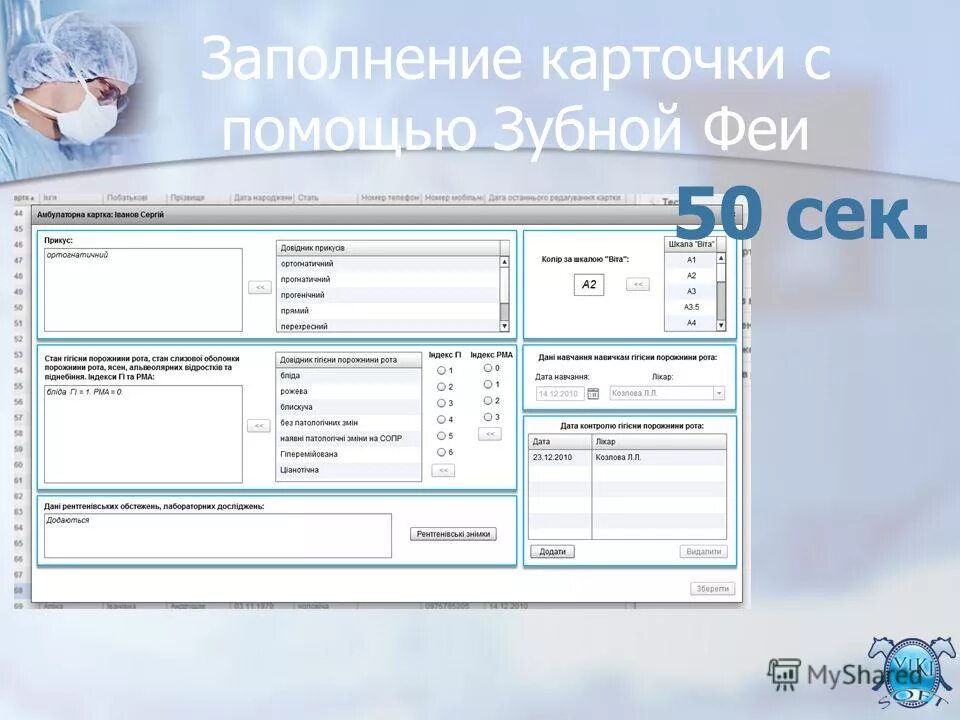
Task: Select radio button 3 under Індекс П
Action: [x=442, y=404]
